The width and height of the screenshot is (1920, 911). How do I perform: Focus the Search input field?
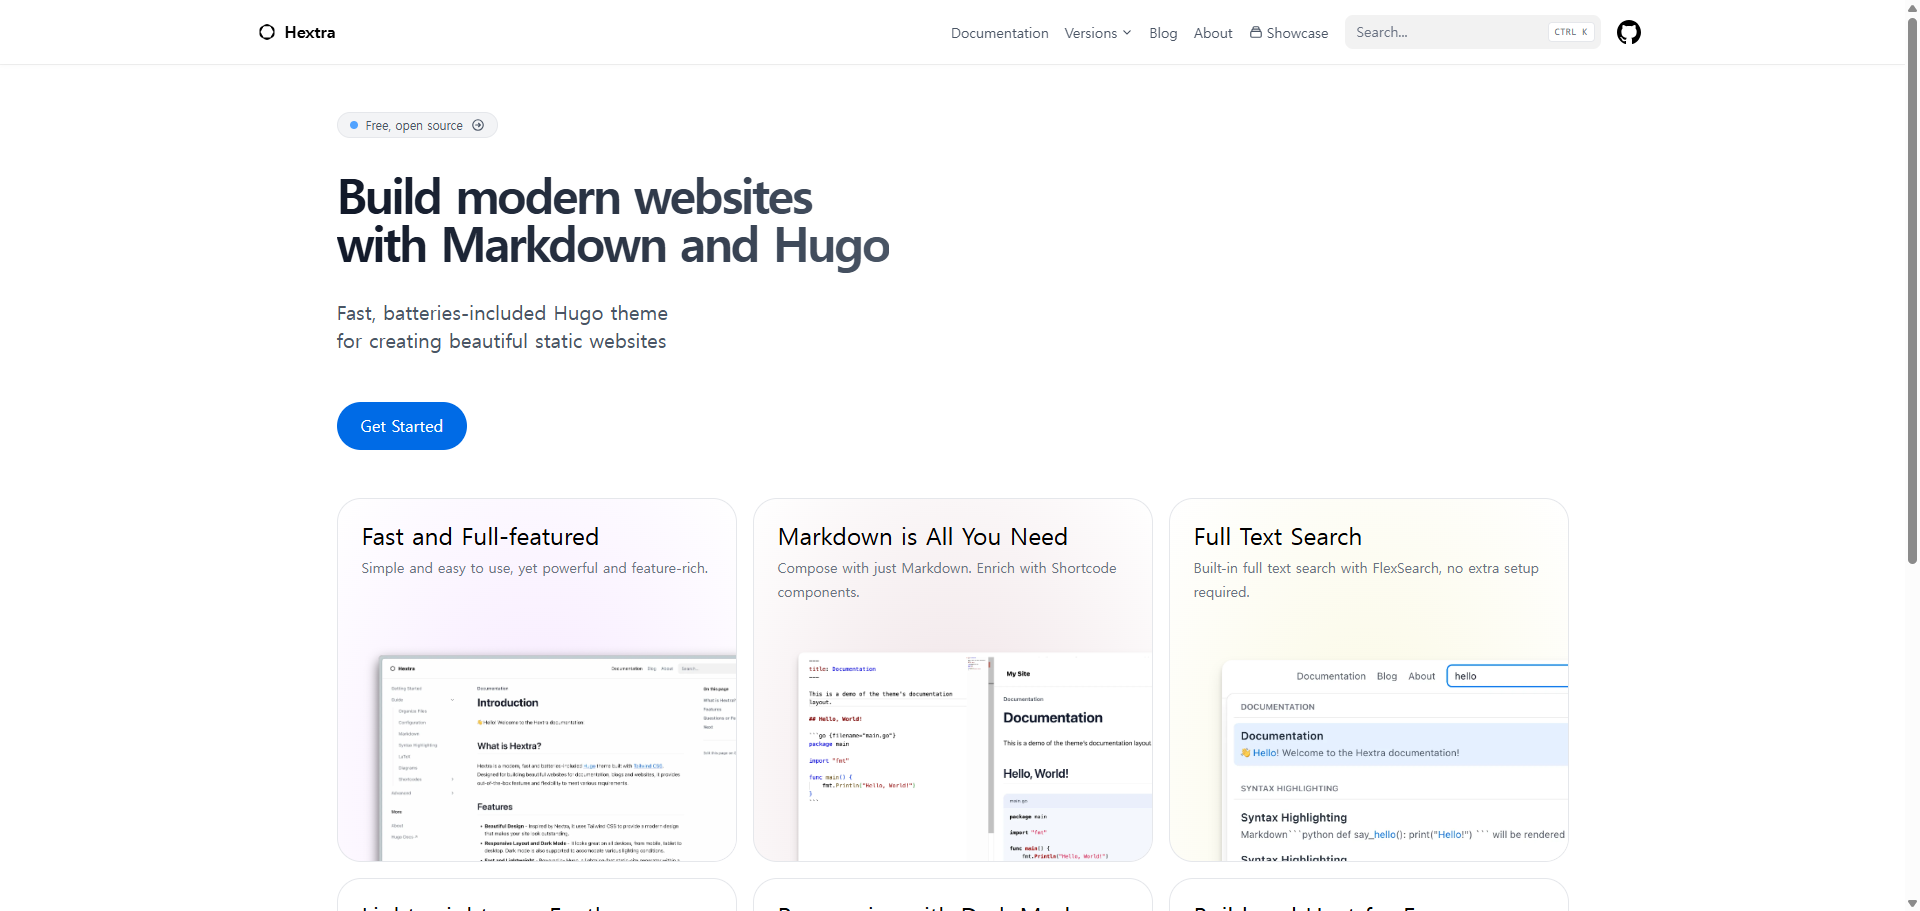pyautogui.click(x=1448, y=32)
